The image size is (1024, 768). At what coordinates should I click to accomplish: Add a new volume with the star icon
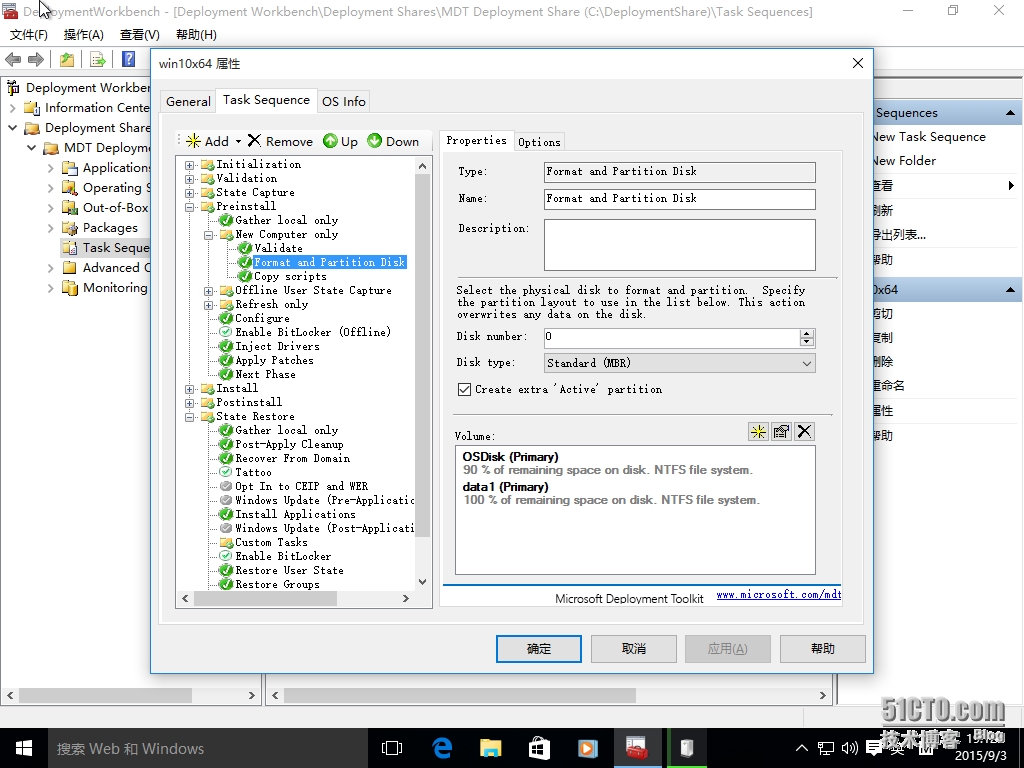(758, 432)
